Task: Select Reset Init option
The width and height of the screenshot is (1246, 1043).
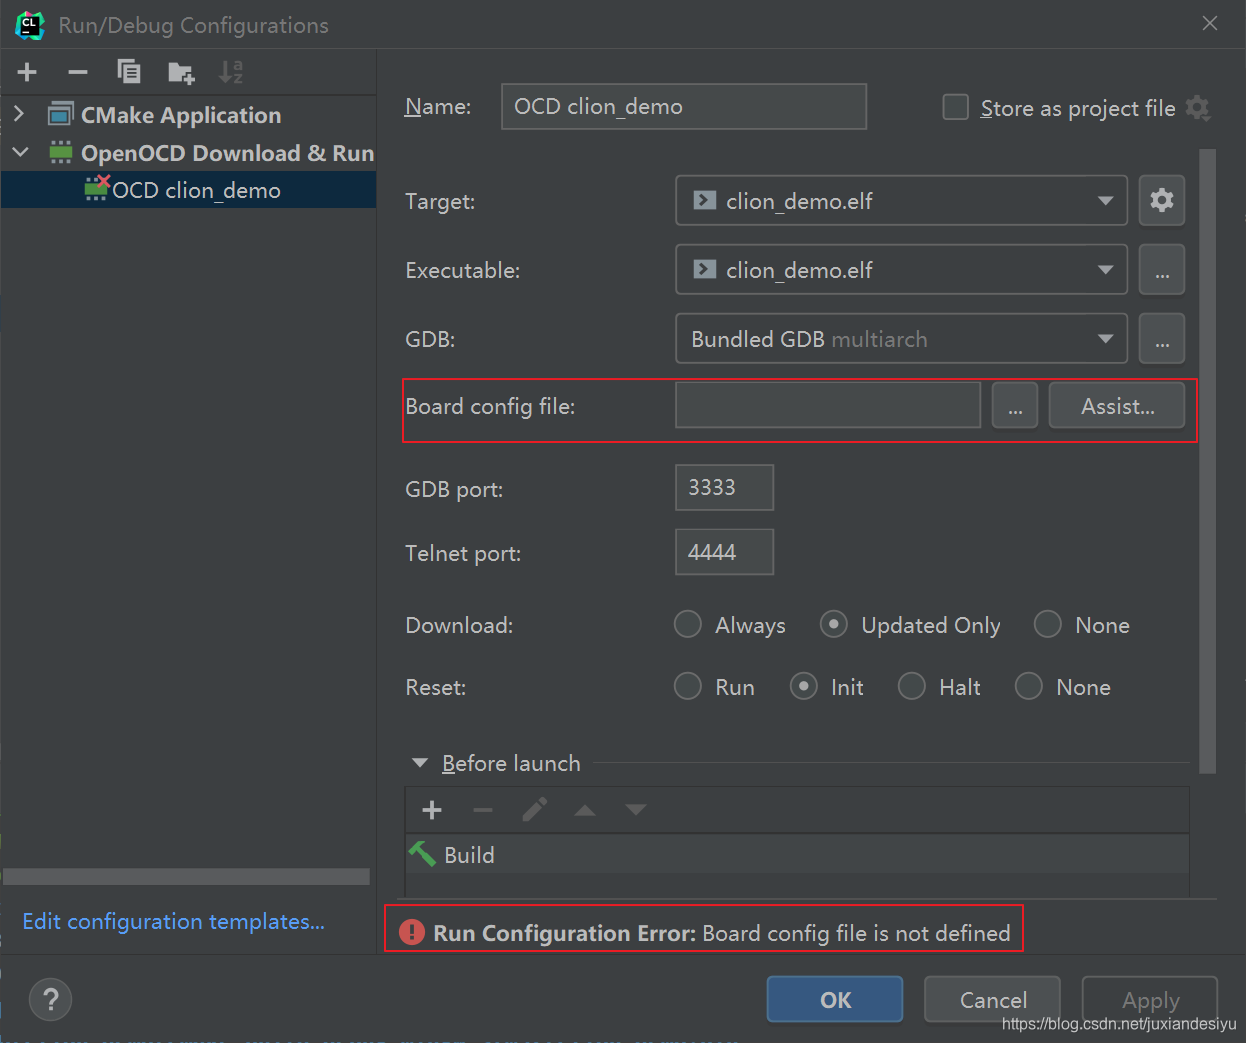Action: tap(804, 686)
